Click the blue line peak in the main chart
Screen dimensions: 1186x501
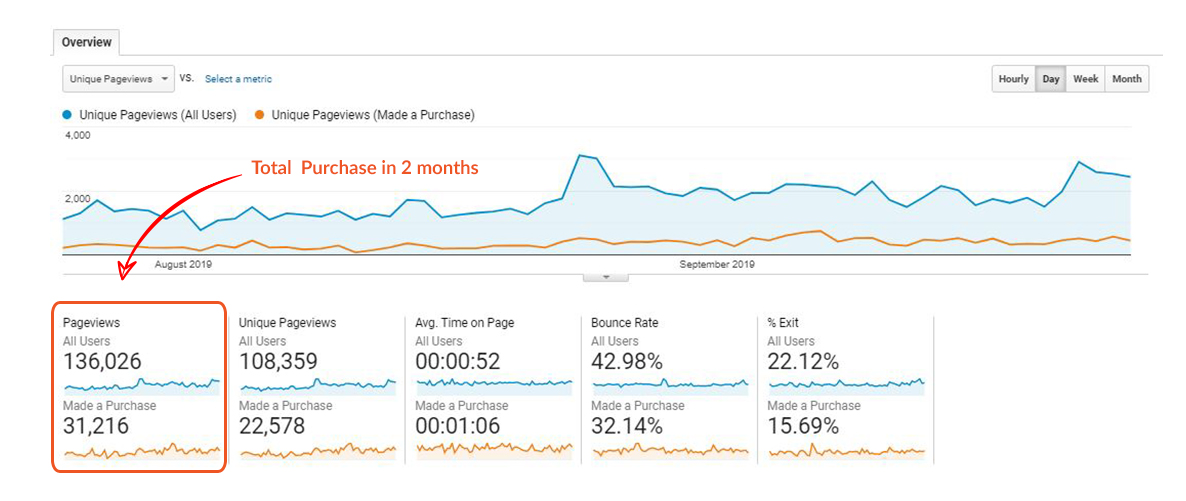(x=579, y=156)
